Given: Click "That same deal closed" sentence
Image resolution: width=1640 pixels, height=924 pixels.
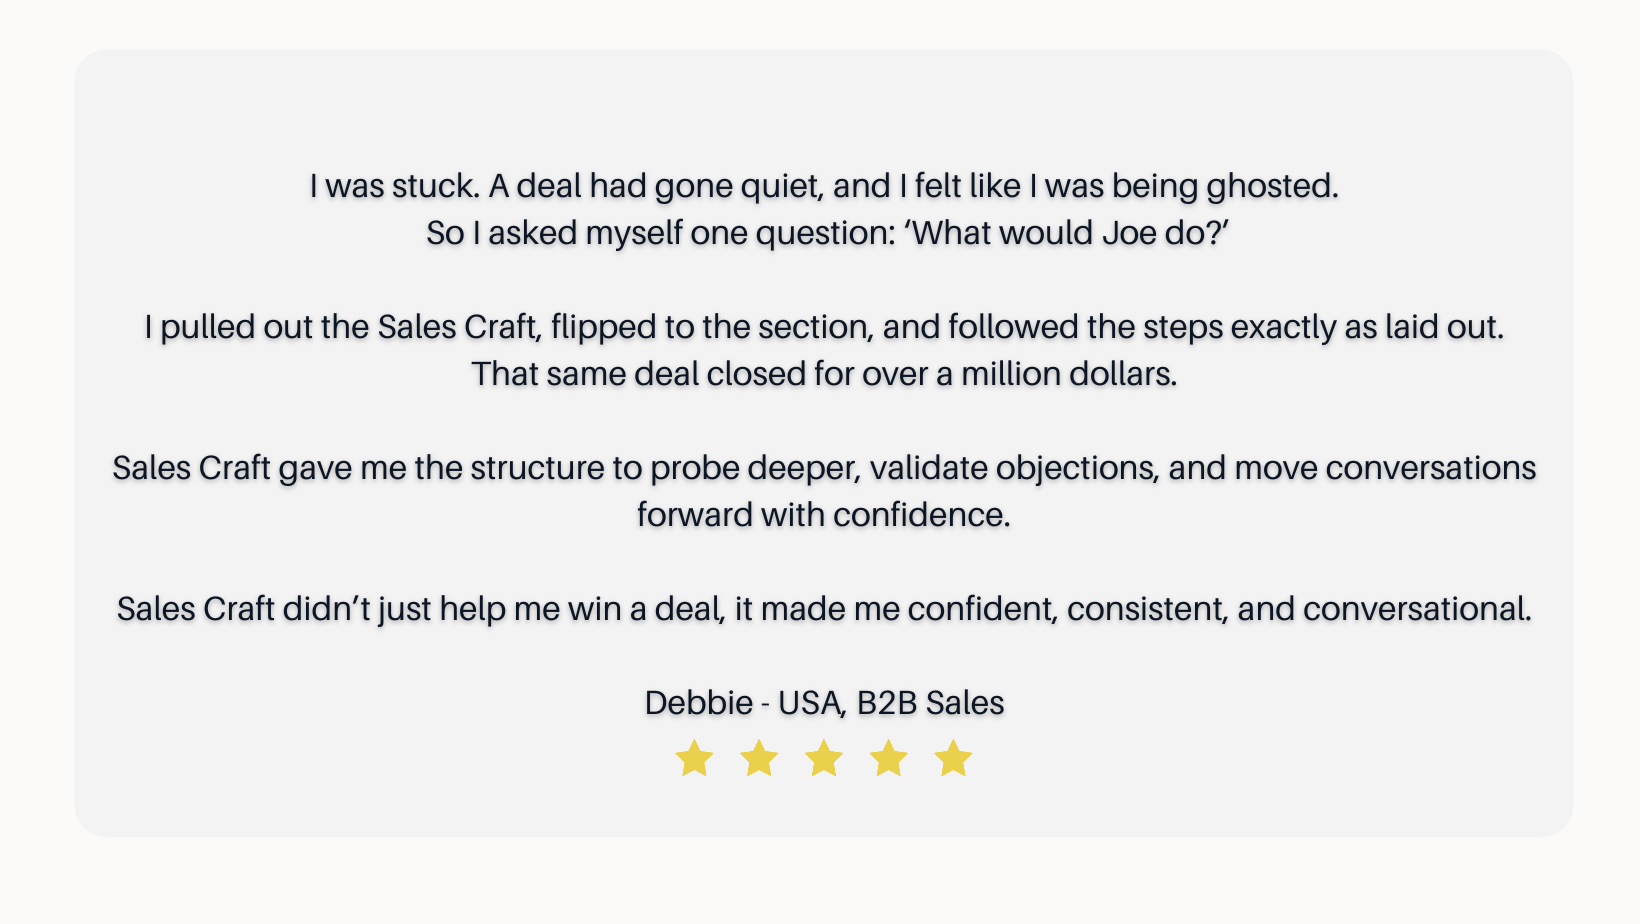Looking at the screenshot, I should (823, 374).
